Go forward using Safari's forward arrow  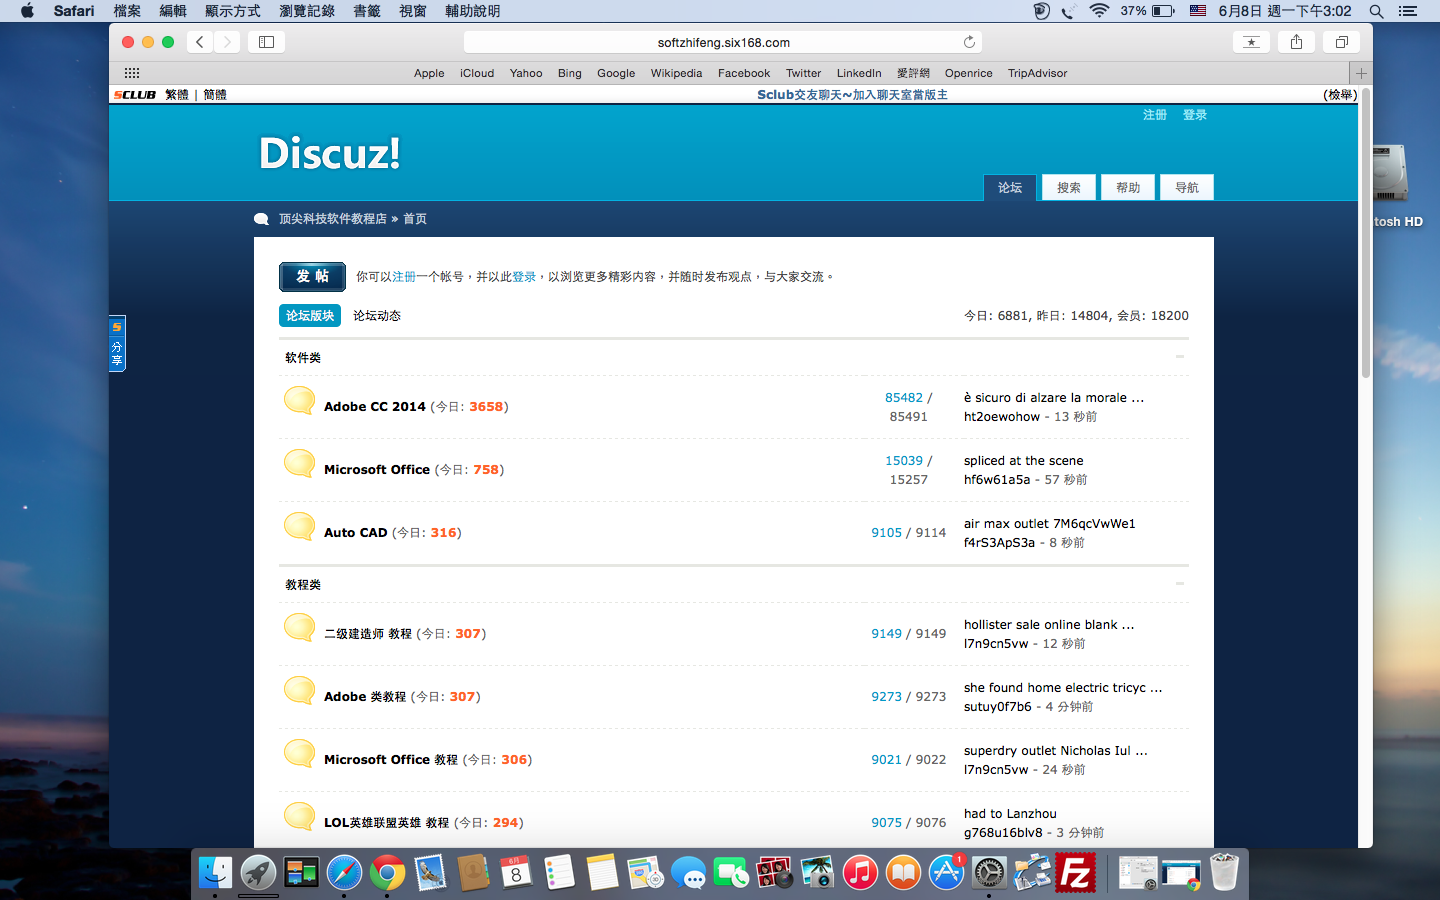point(227,42)
